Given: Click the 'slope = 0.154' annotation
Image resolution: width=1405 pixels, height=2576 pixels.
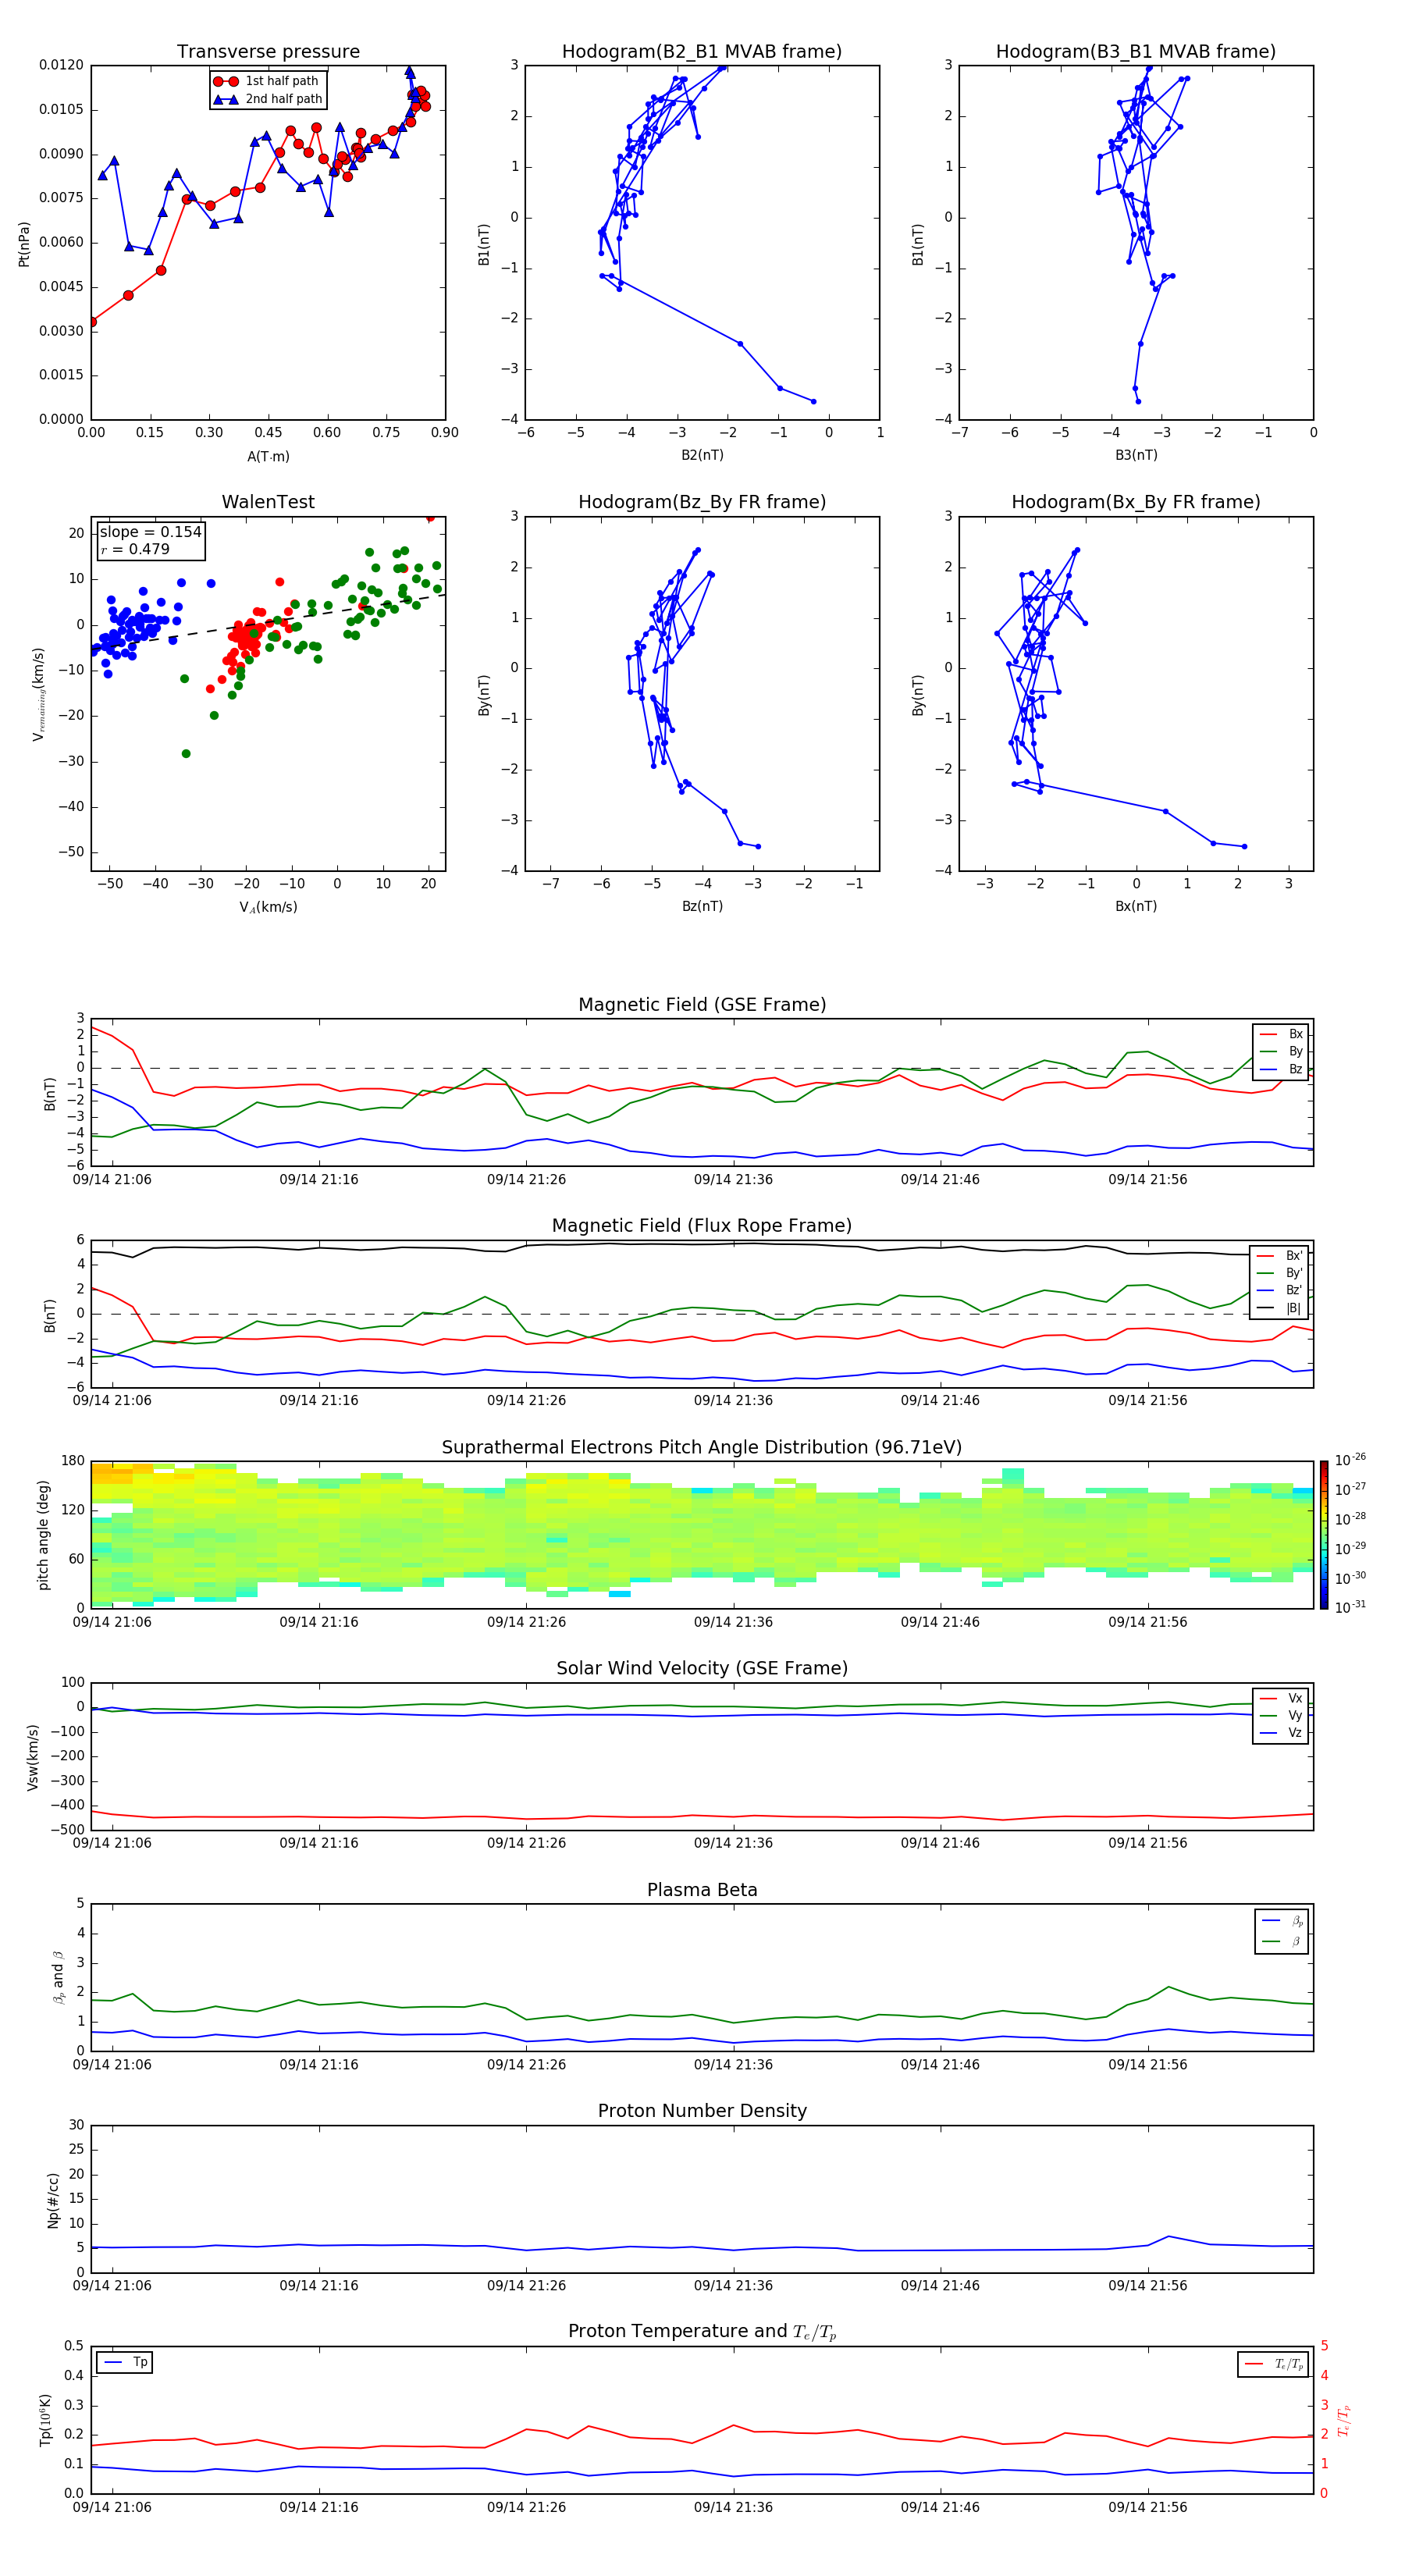Looking at the screenshot, I should 150,532.
